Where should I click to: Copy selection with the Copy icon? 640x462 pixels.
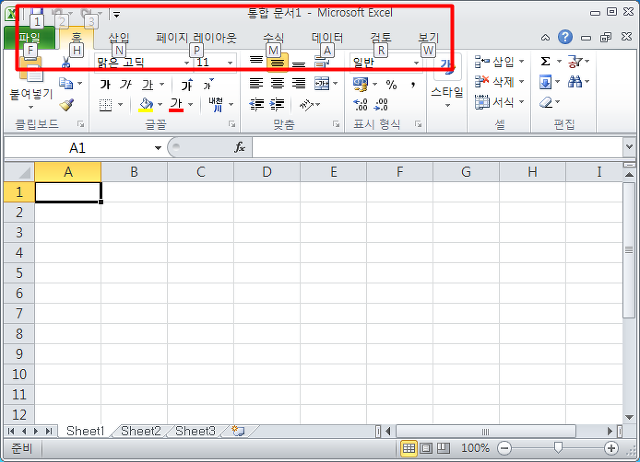(x=66, y=83)
